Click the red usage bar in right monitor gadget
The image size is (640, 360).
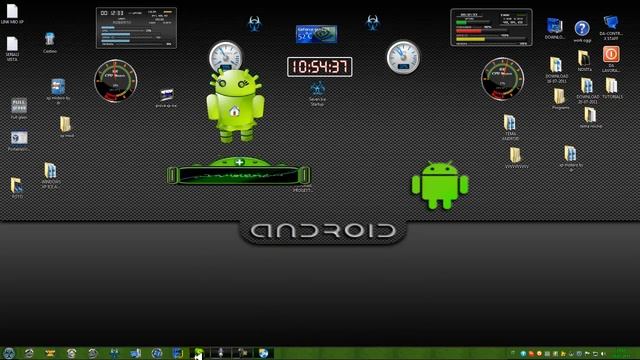[469, 31]
